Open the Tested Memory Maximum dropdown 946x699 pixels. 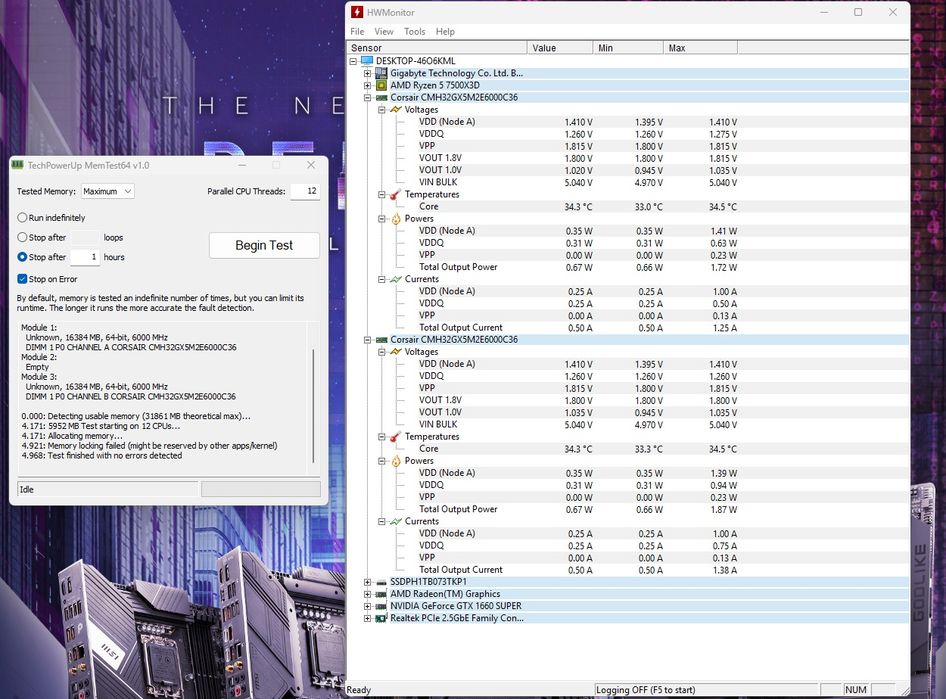pyautogui.click(x=107, y=191)
